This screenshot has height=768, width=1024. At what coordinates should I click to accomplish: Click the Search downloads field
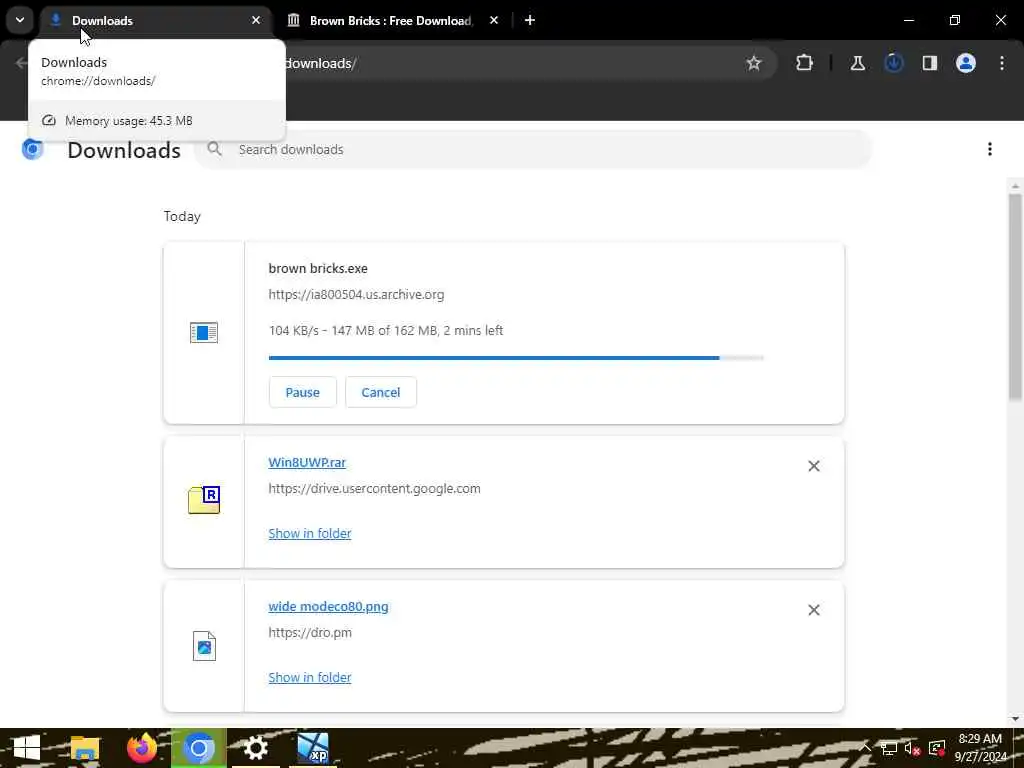coord(533,150)
